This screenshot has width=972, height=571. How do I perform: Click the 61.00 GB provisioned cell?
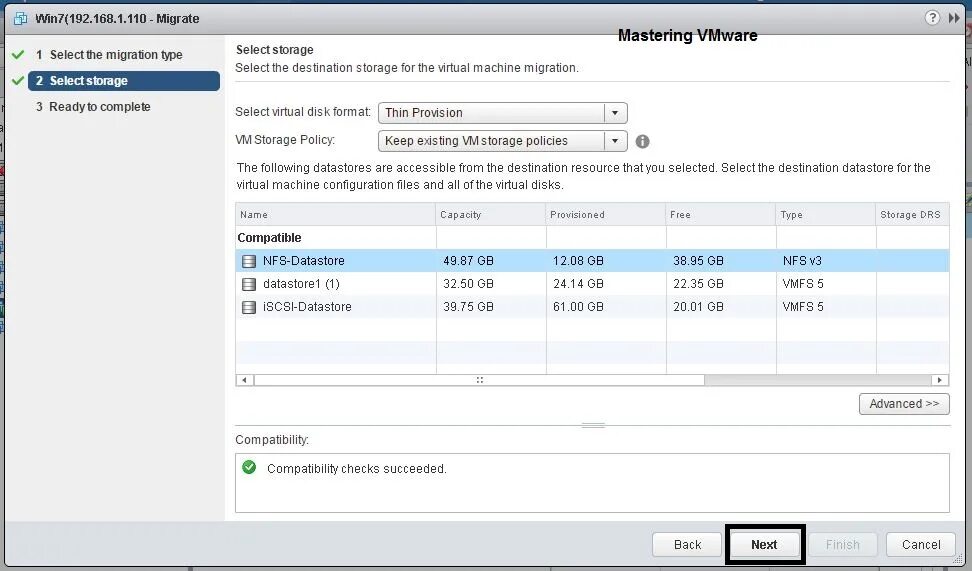[578, 307]
